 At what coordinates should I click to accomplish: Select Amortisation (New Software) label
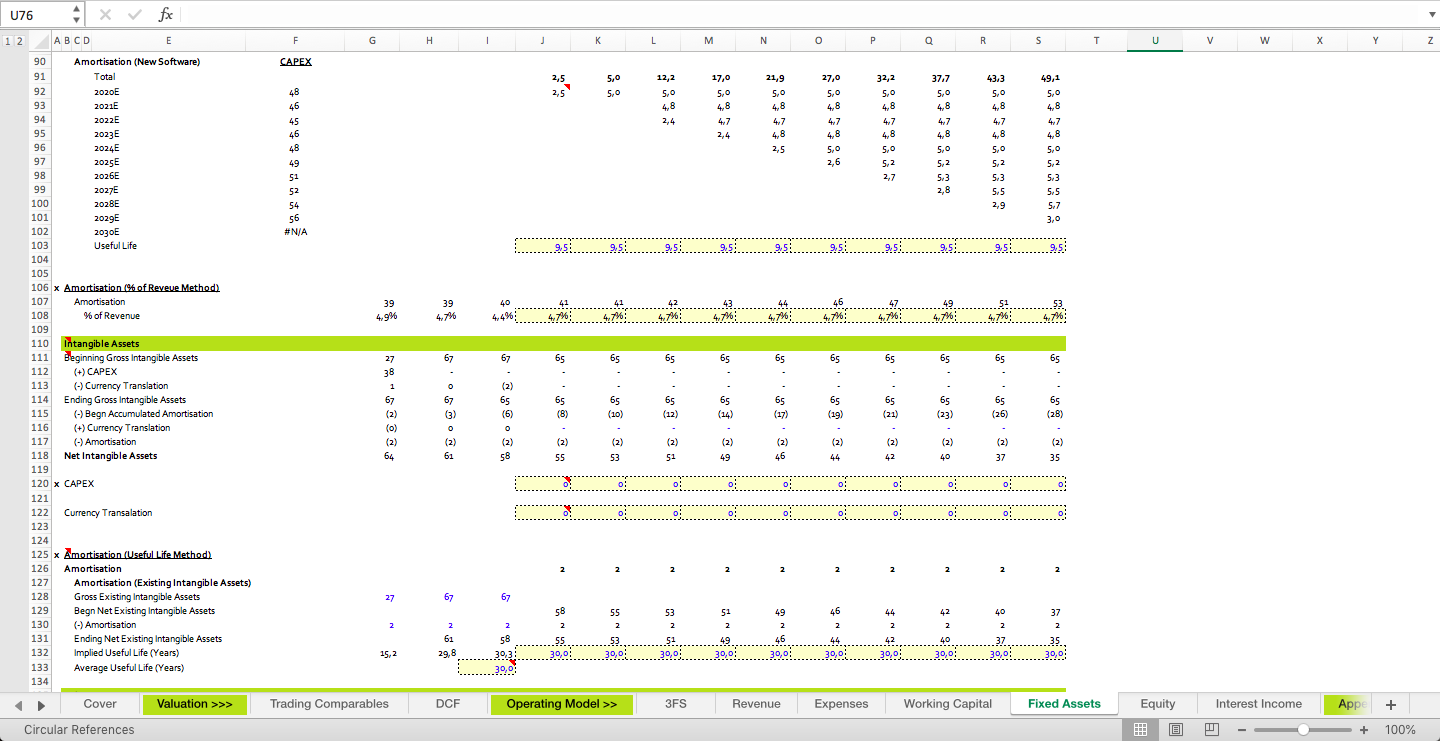click(x=137, y=61)
